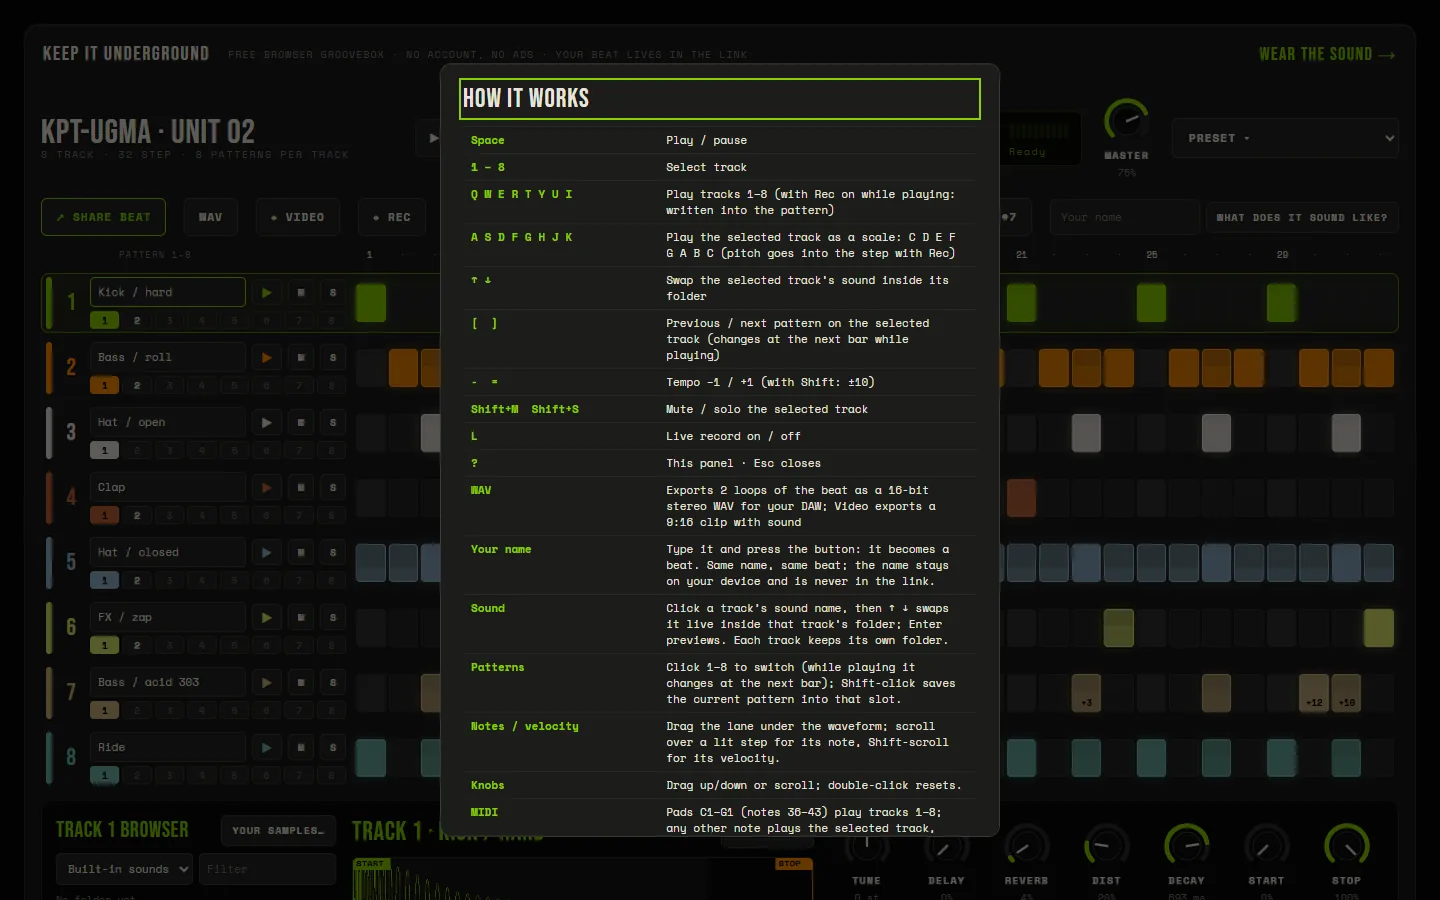
Task: Click the +18 step on Bass / acid track
Action: 1346,693
